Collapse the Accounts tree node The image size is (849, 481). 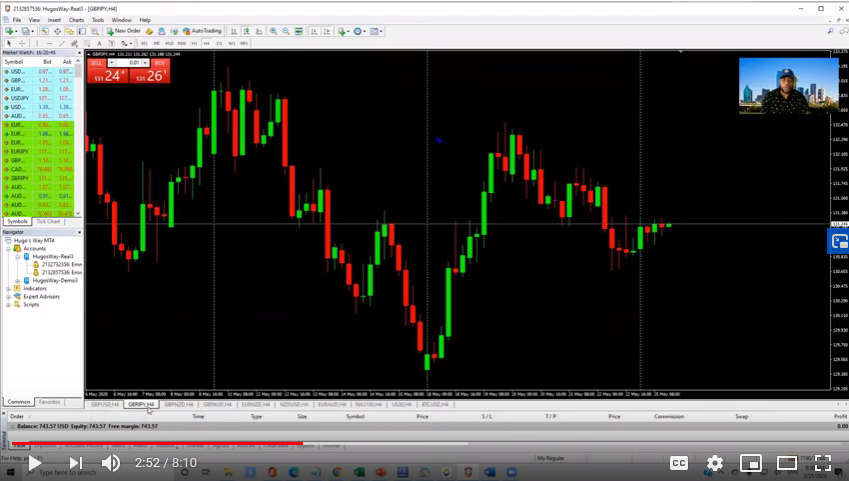(x=9, y=249)
